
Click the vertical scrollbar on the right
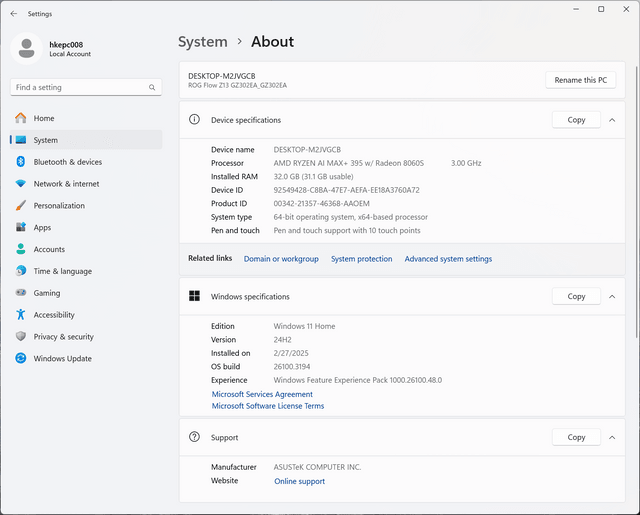pos(636,202)
